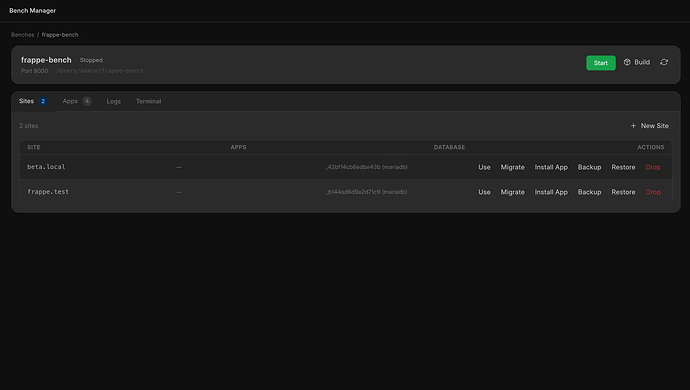
Task: Click the plus icon for New Site
Action: (633, 126)
